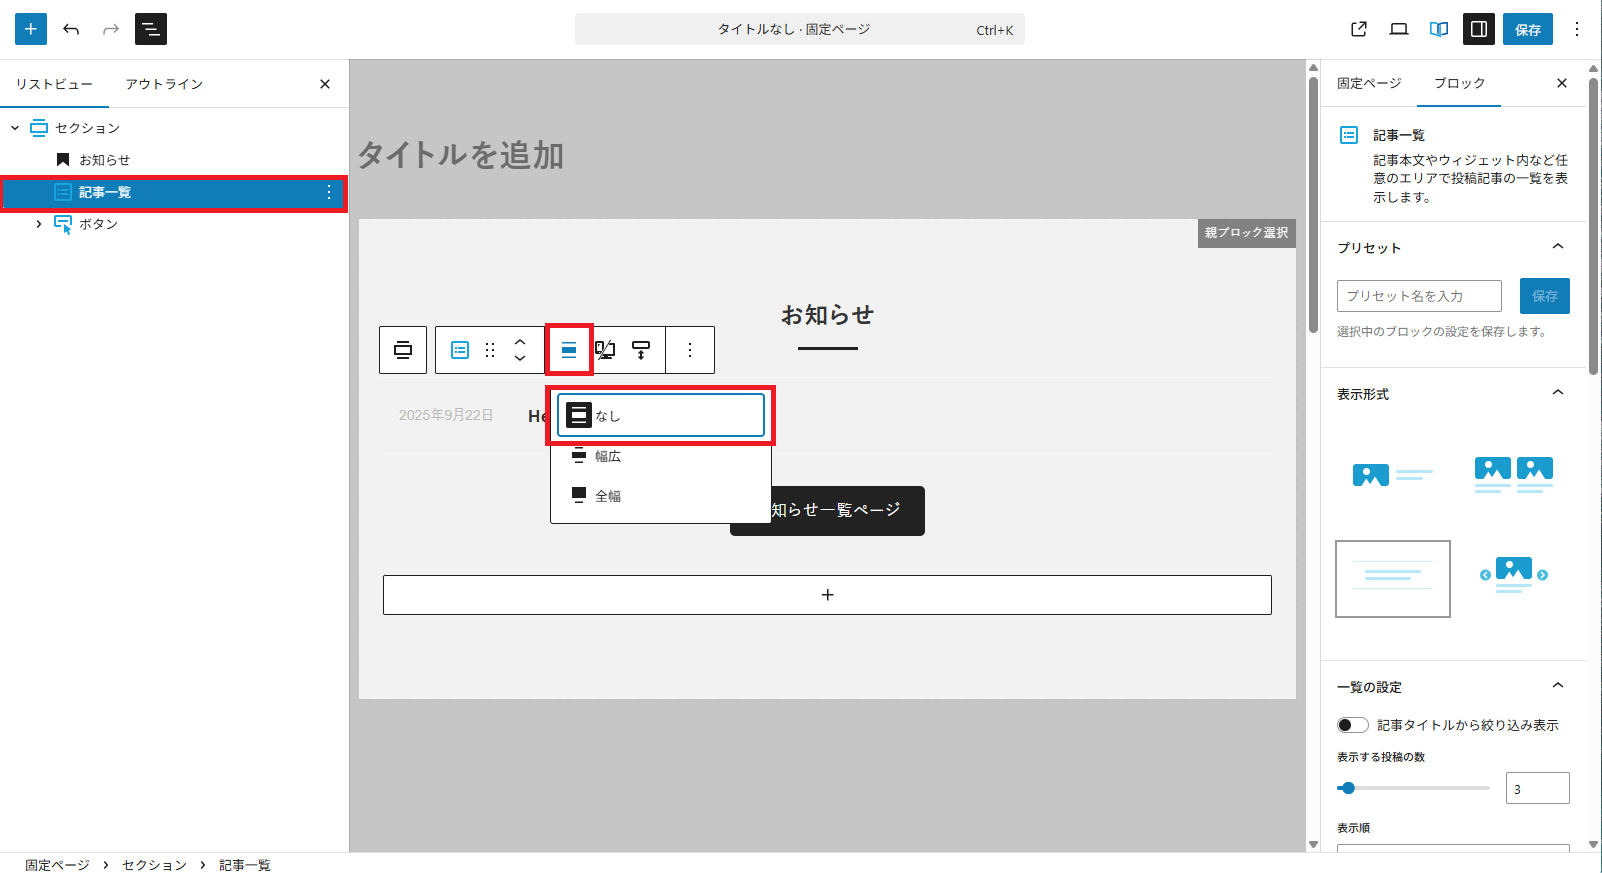Select the text-only list display layout
Viewport: 1602px width, 873px height.
(x=1392, y=578)
